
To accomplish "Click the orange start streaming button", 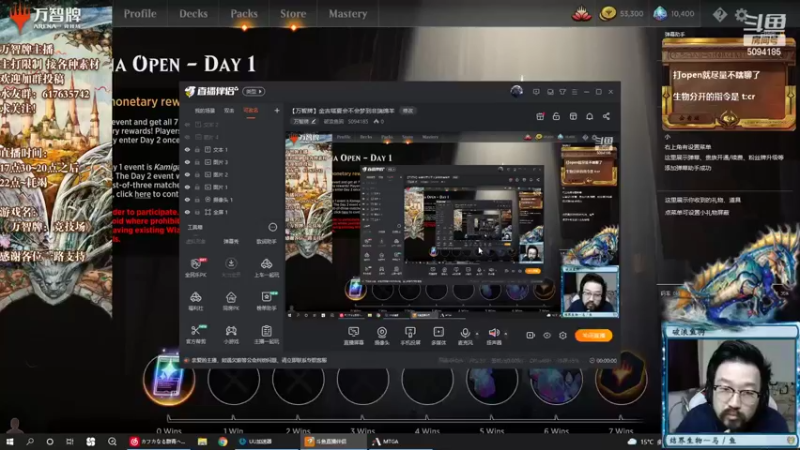I will pos(593,335).
